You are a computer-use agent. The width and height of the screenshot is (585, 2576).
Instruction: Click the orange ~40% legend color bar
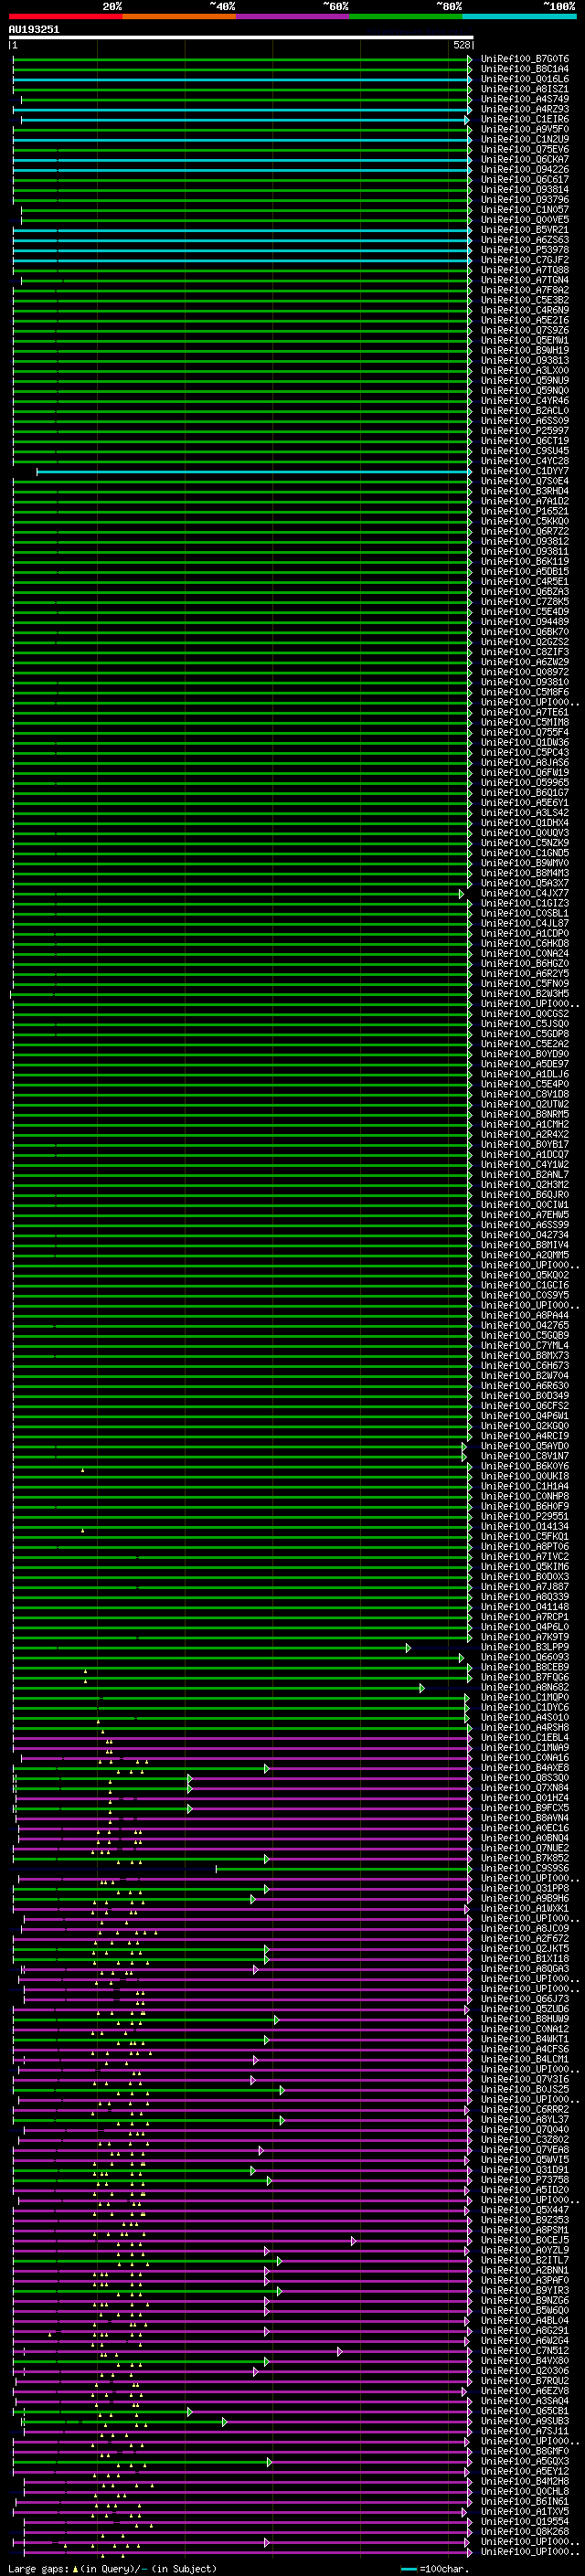coord(179,16)
